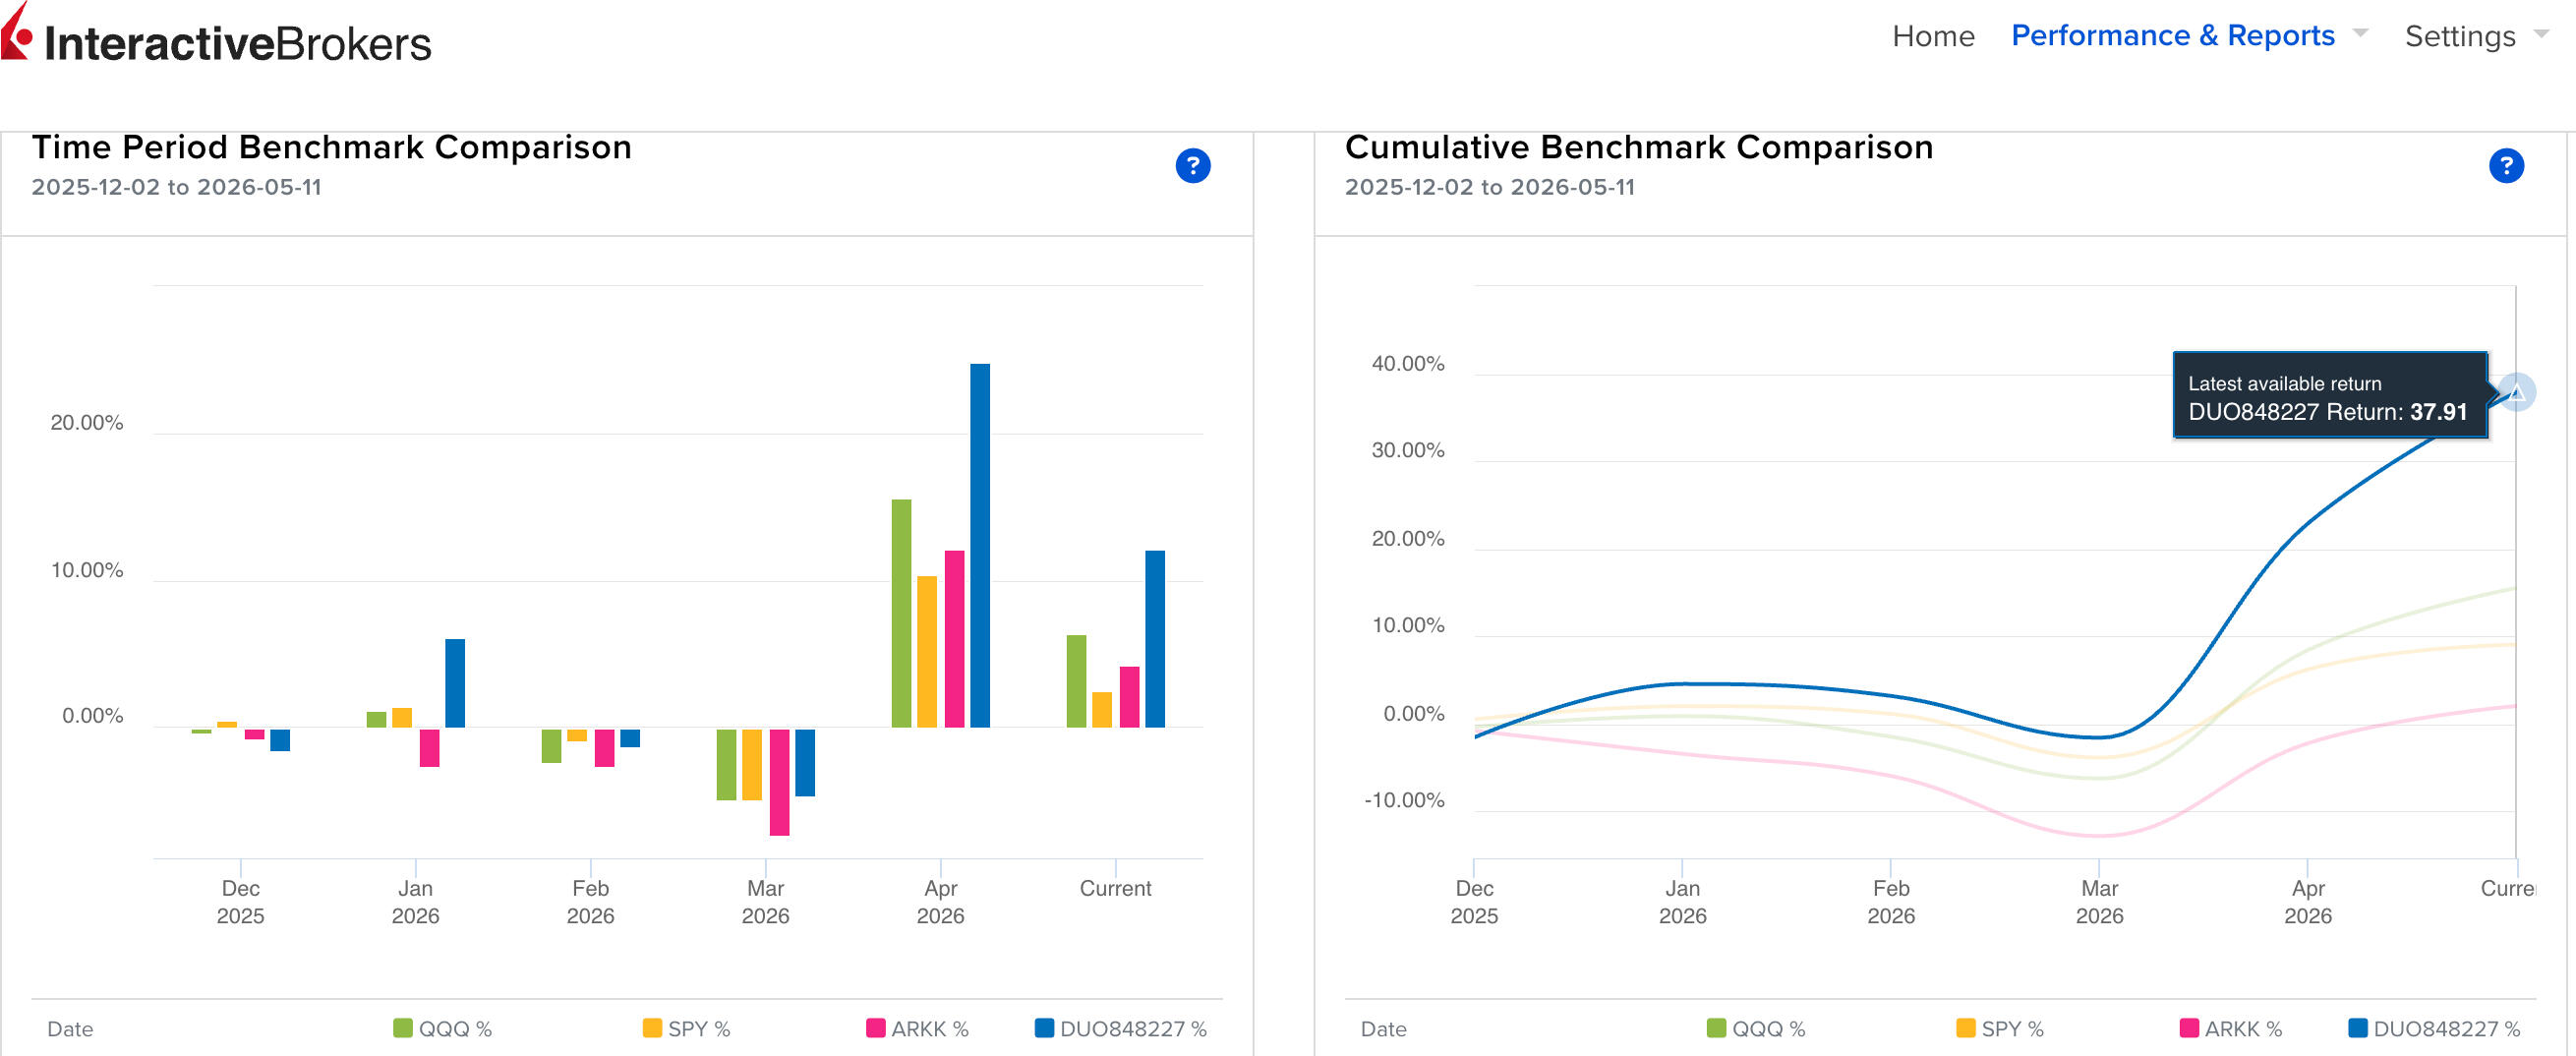
Task: Toggle QQQ % series in time period legend
Action: [x=442, y=1028]
